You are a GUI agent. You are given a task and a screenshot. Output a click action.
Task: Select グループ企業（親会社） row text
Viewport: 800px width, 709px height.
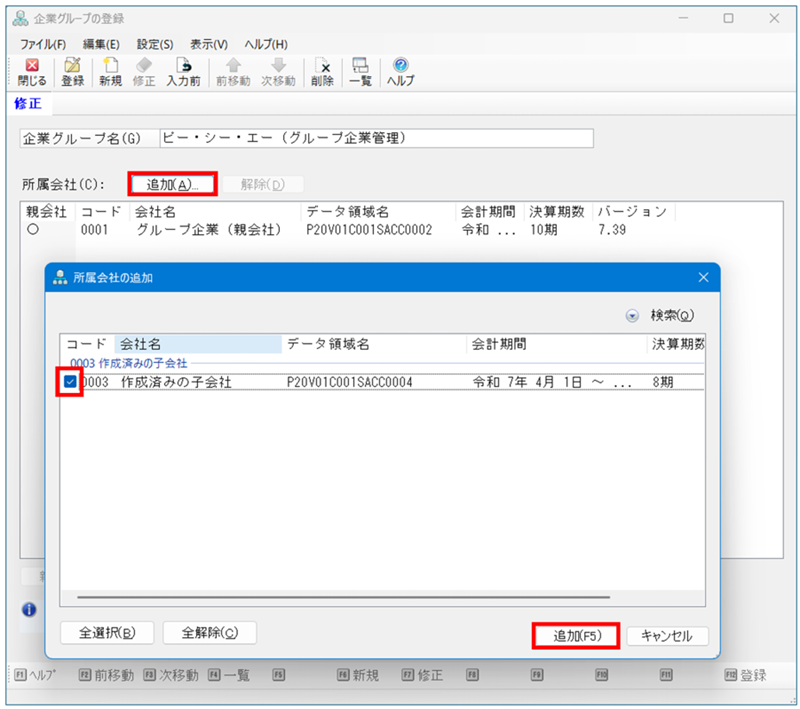point(209,230)
